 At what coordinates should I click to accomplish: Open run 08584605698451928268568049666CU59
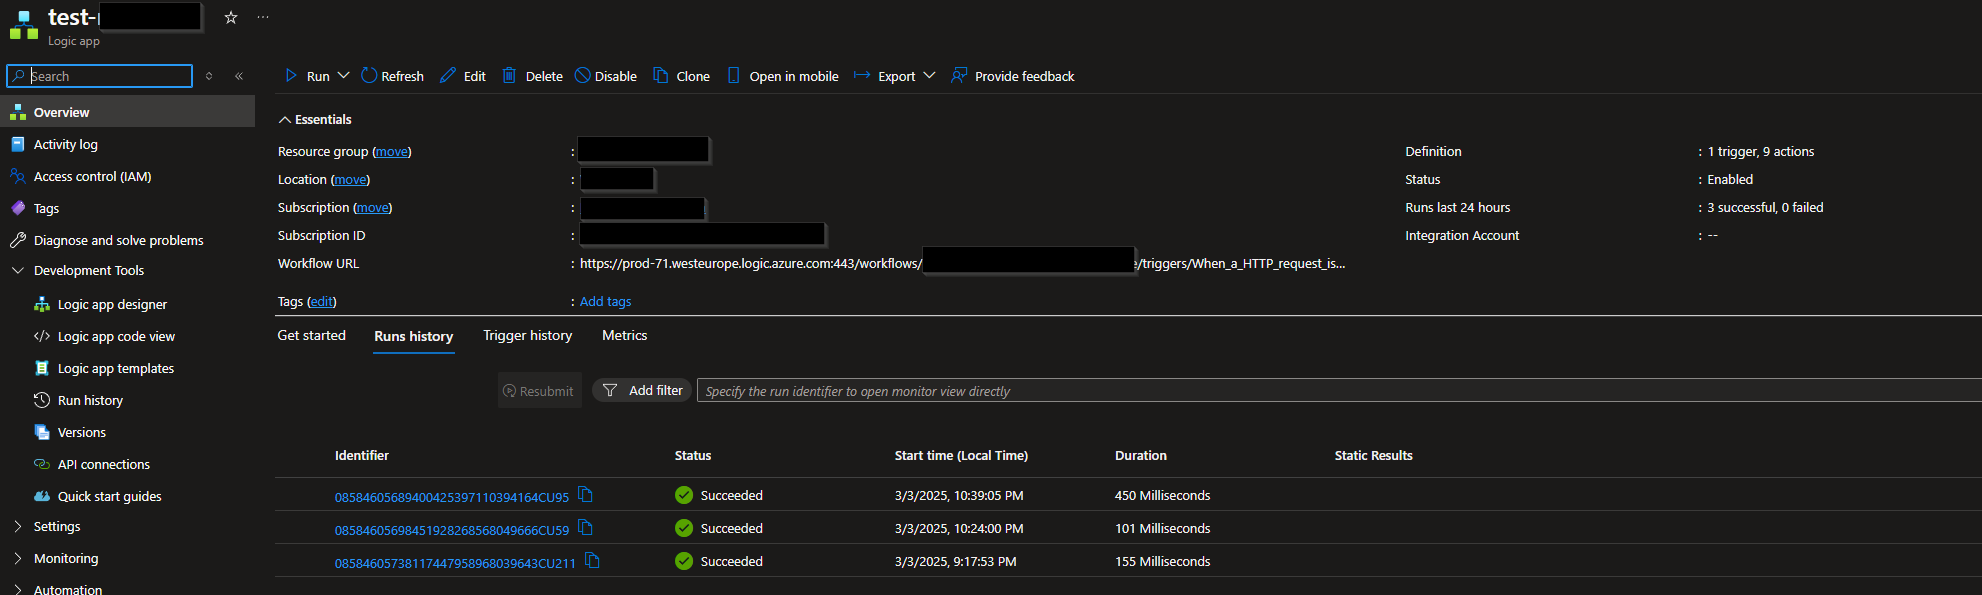pos(452,530)
